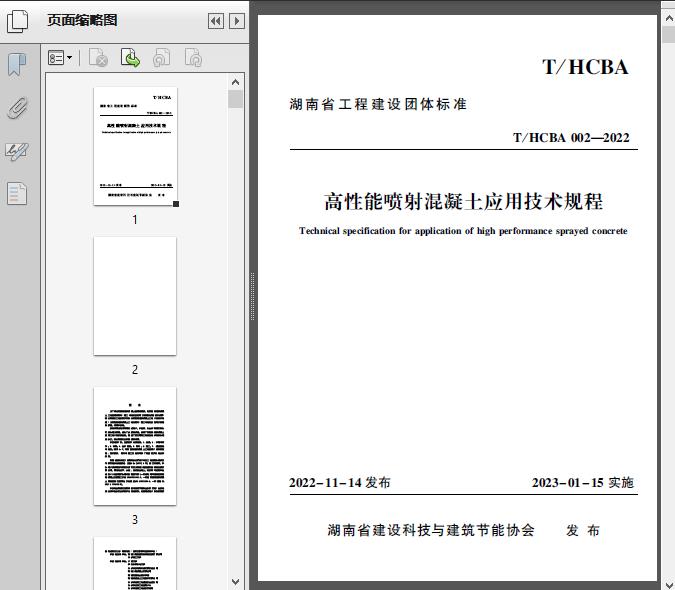Viewport: 675px width, 590px height.
Task: Select page 1 thumbnail
Action: pyautogui.click(x=135, y=146)
